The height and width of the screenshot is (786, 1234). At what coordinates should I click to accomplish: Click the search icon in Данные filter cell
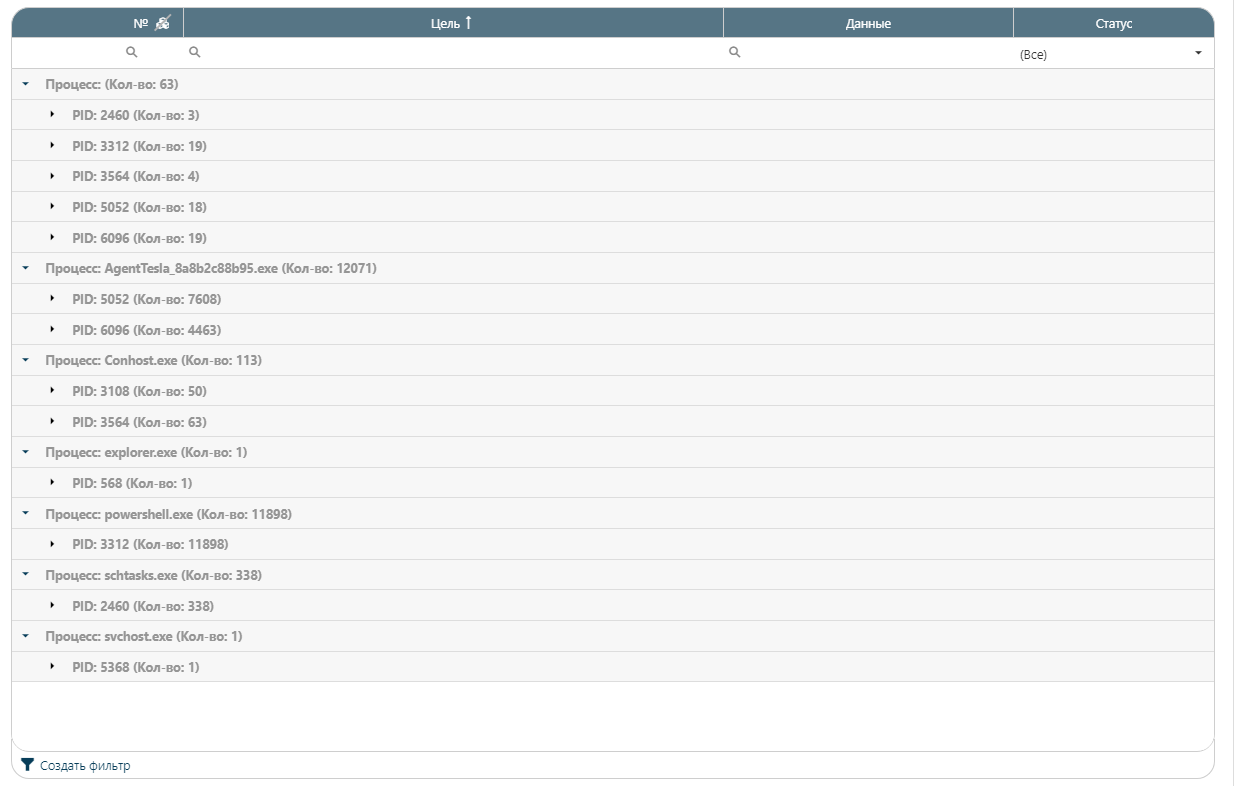[734, 52]
